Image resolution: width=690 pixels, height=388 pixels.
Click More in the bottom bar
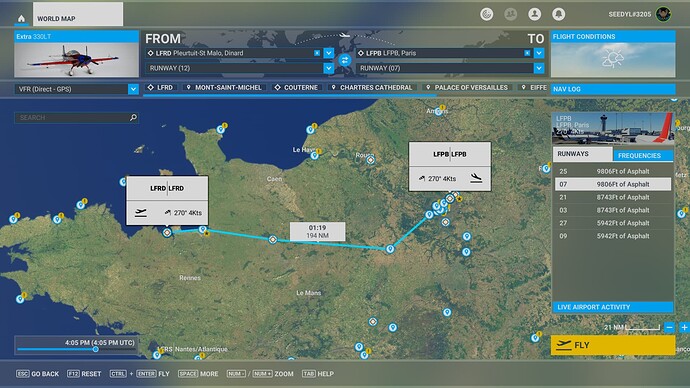(x=198, y=373)
